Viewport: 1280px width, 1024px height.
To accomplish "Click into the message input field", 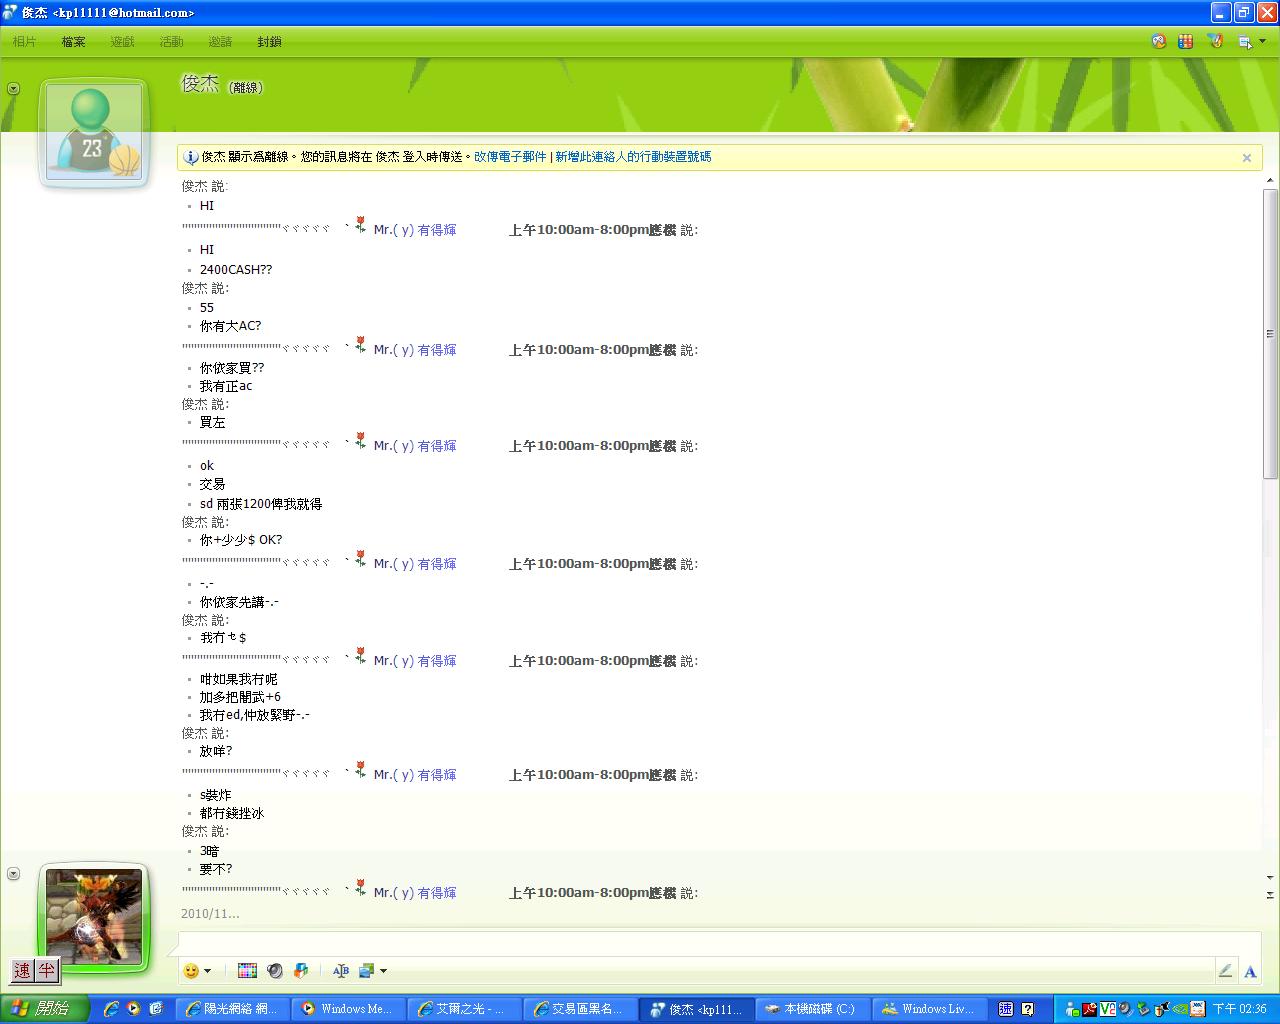I will (x=718, y=943).
